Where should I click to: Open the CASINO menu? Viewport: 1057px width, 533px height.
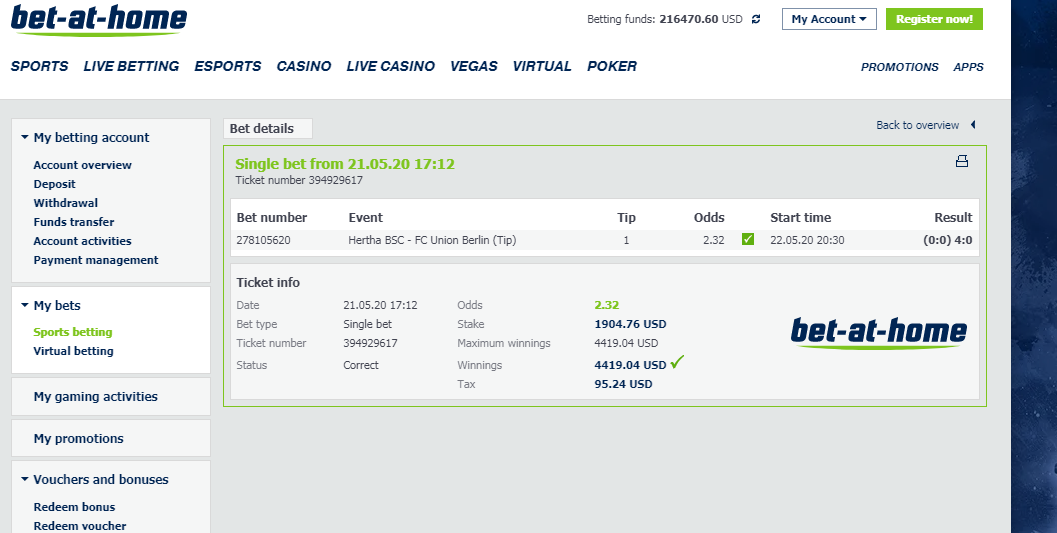[304, 66]
